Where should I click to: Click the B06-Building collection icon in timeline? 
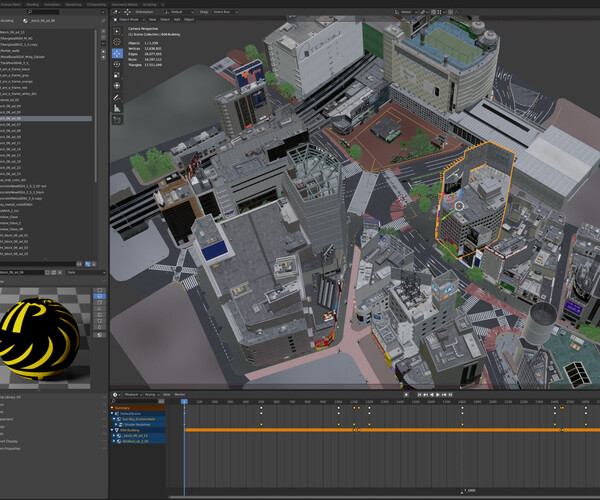(117, 430)
